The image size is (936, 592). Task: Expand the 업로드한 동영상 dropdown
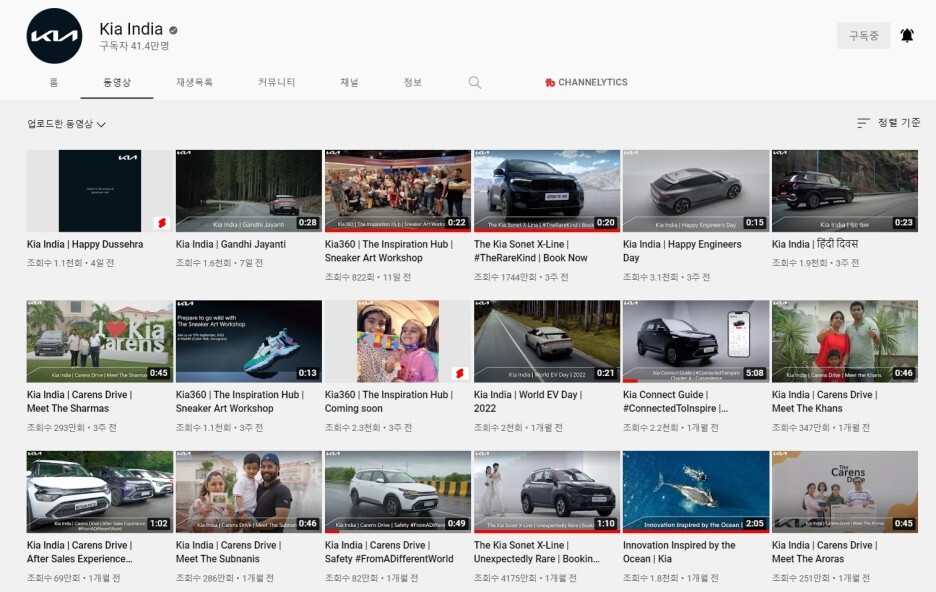pos(66,124)
